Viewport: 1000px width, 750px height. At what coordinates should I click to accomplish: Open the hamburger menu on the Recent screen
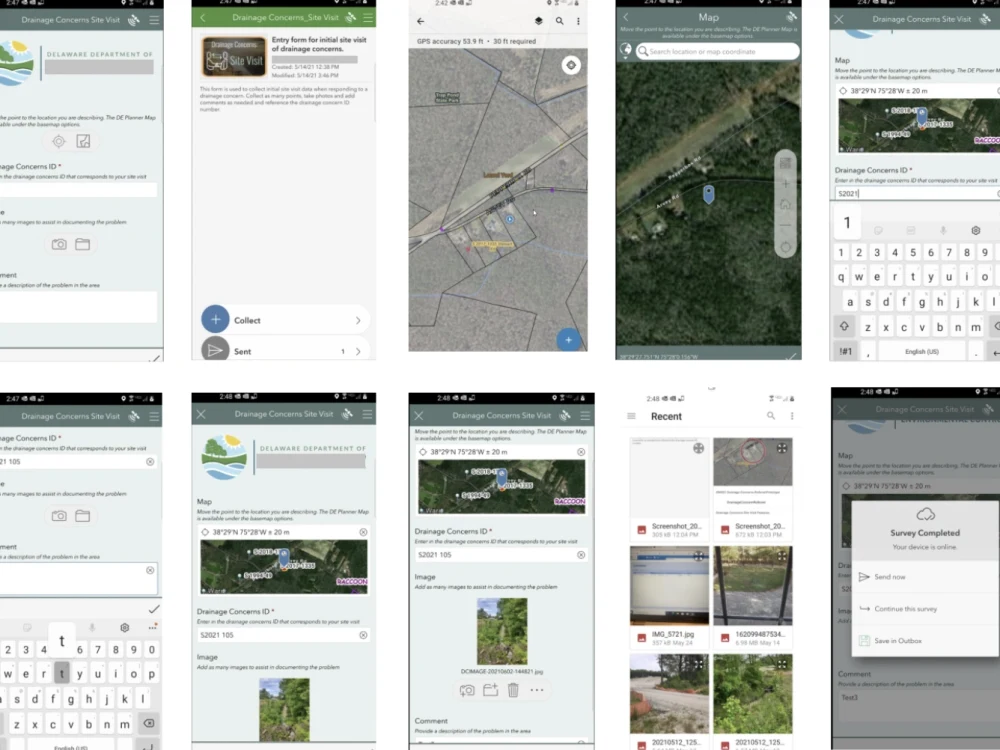pos(631,416)
